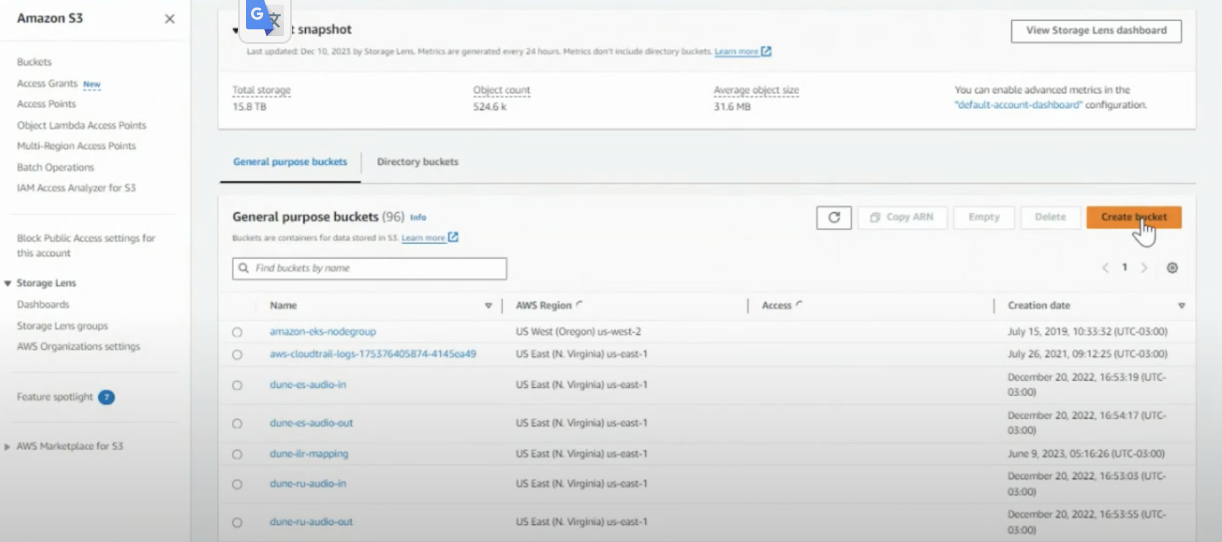Sort buckets by Name column arrow
1222x542 pixels.
[489, 306]
